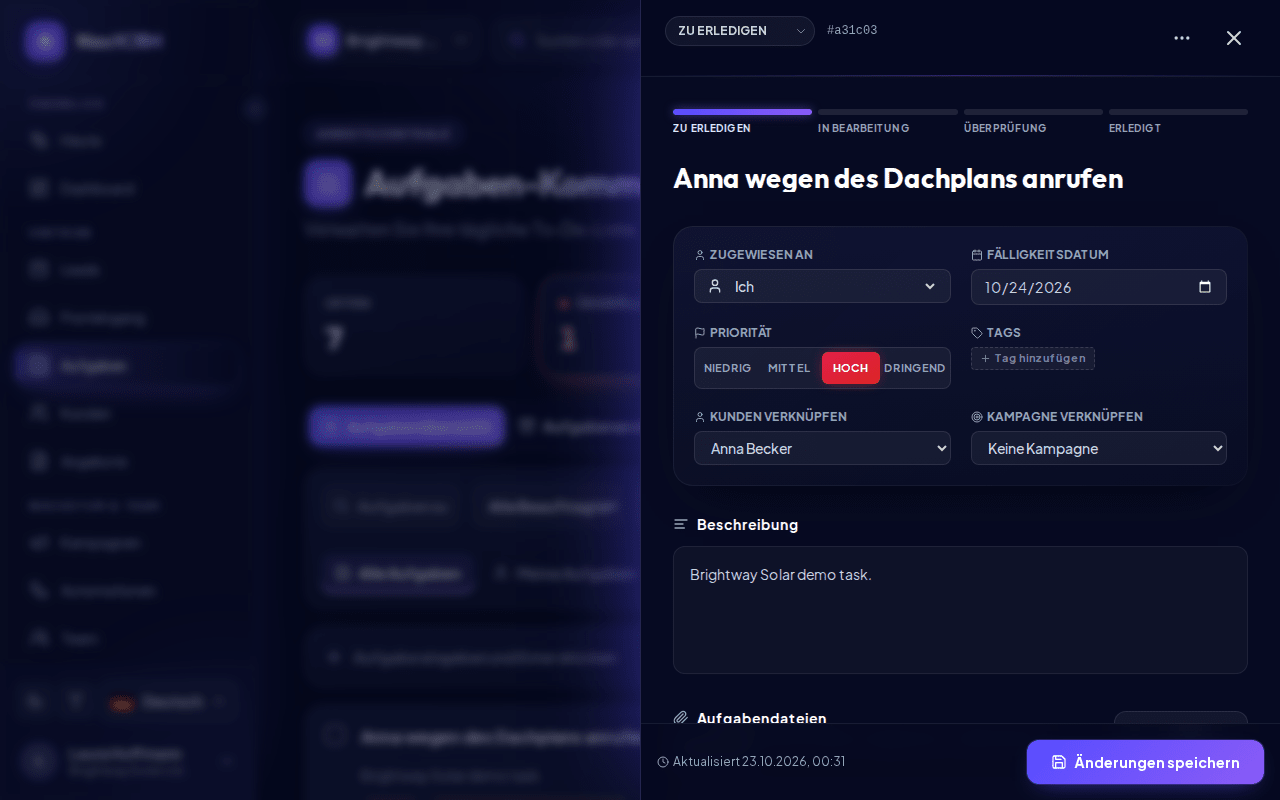Click the Änderungen speichern button
The width and height of the screenshot is (1280, 800).
[1145, 762]
